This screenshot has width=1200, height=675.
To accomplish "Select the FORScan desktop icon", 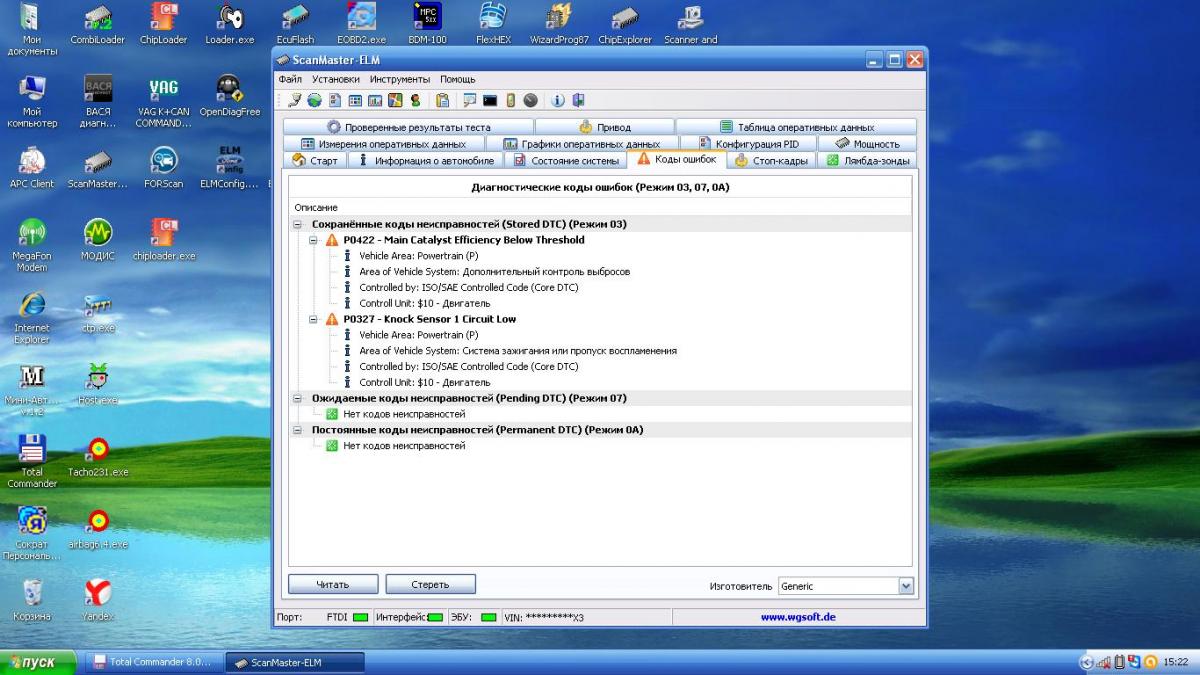I will pos(163,168).
